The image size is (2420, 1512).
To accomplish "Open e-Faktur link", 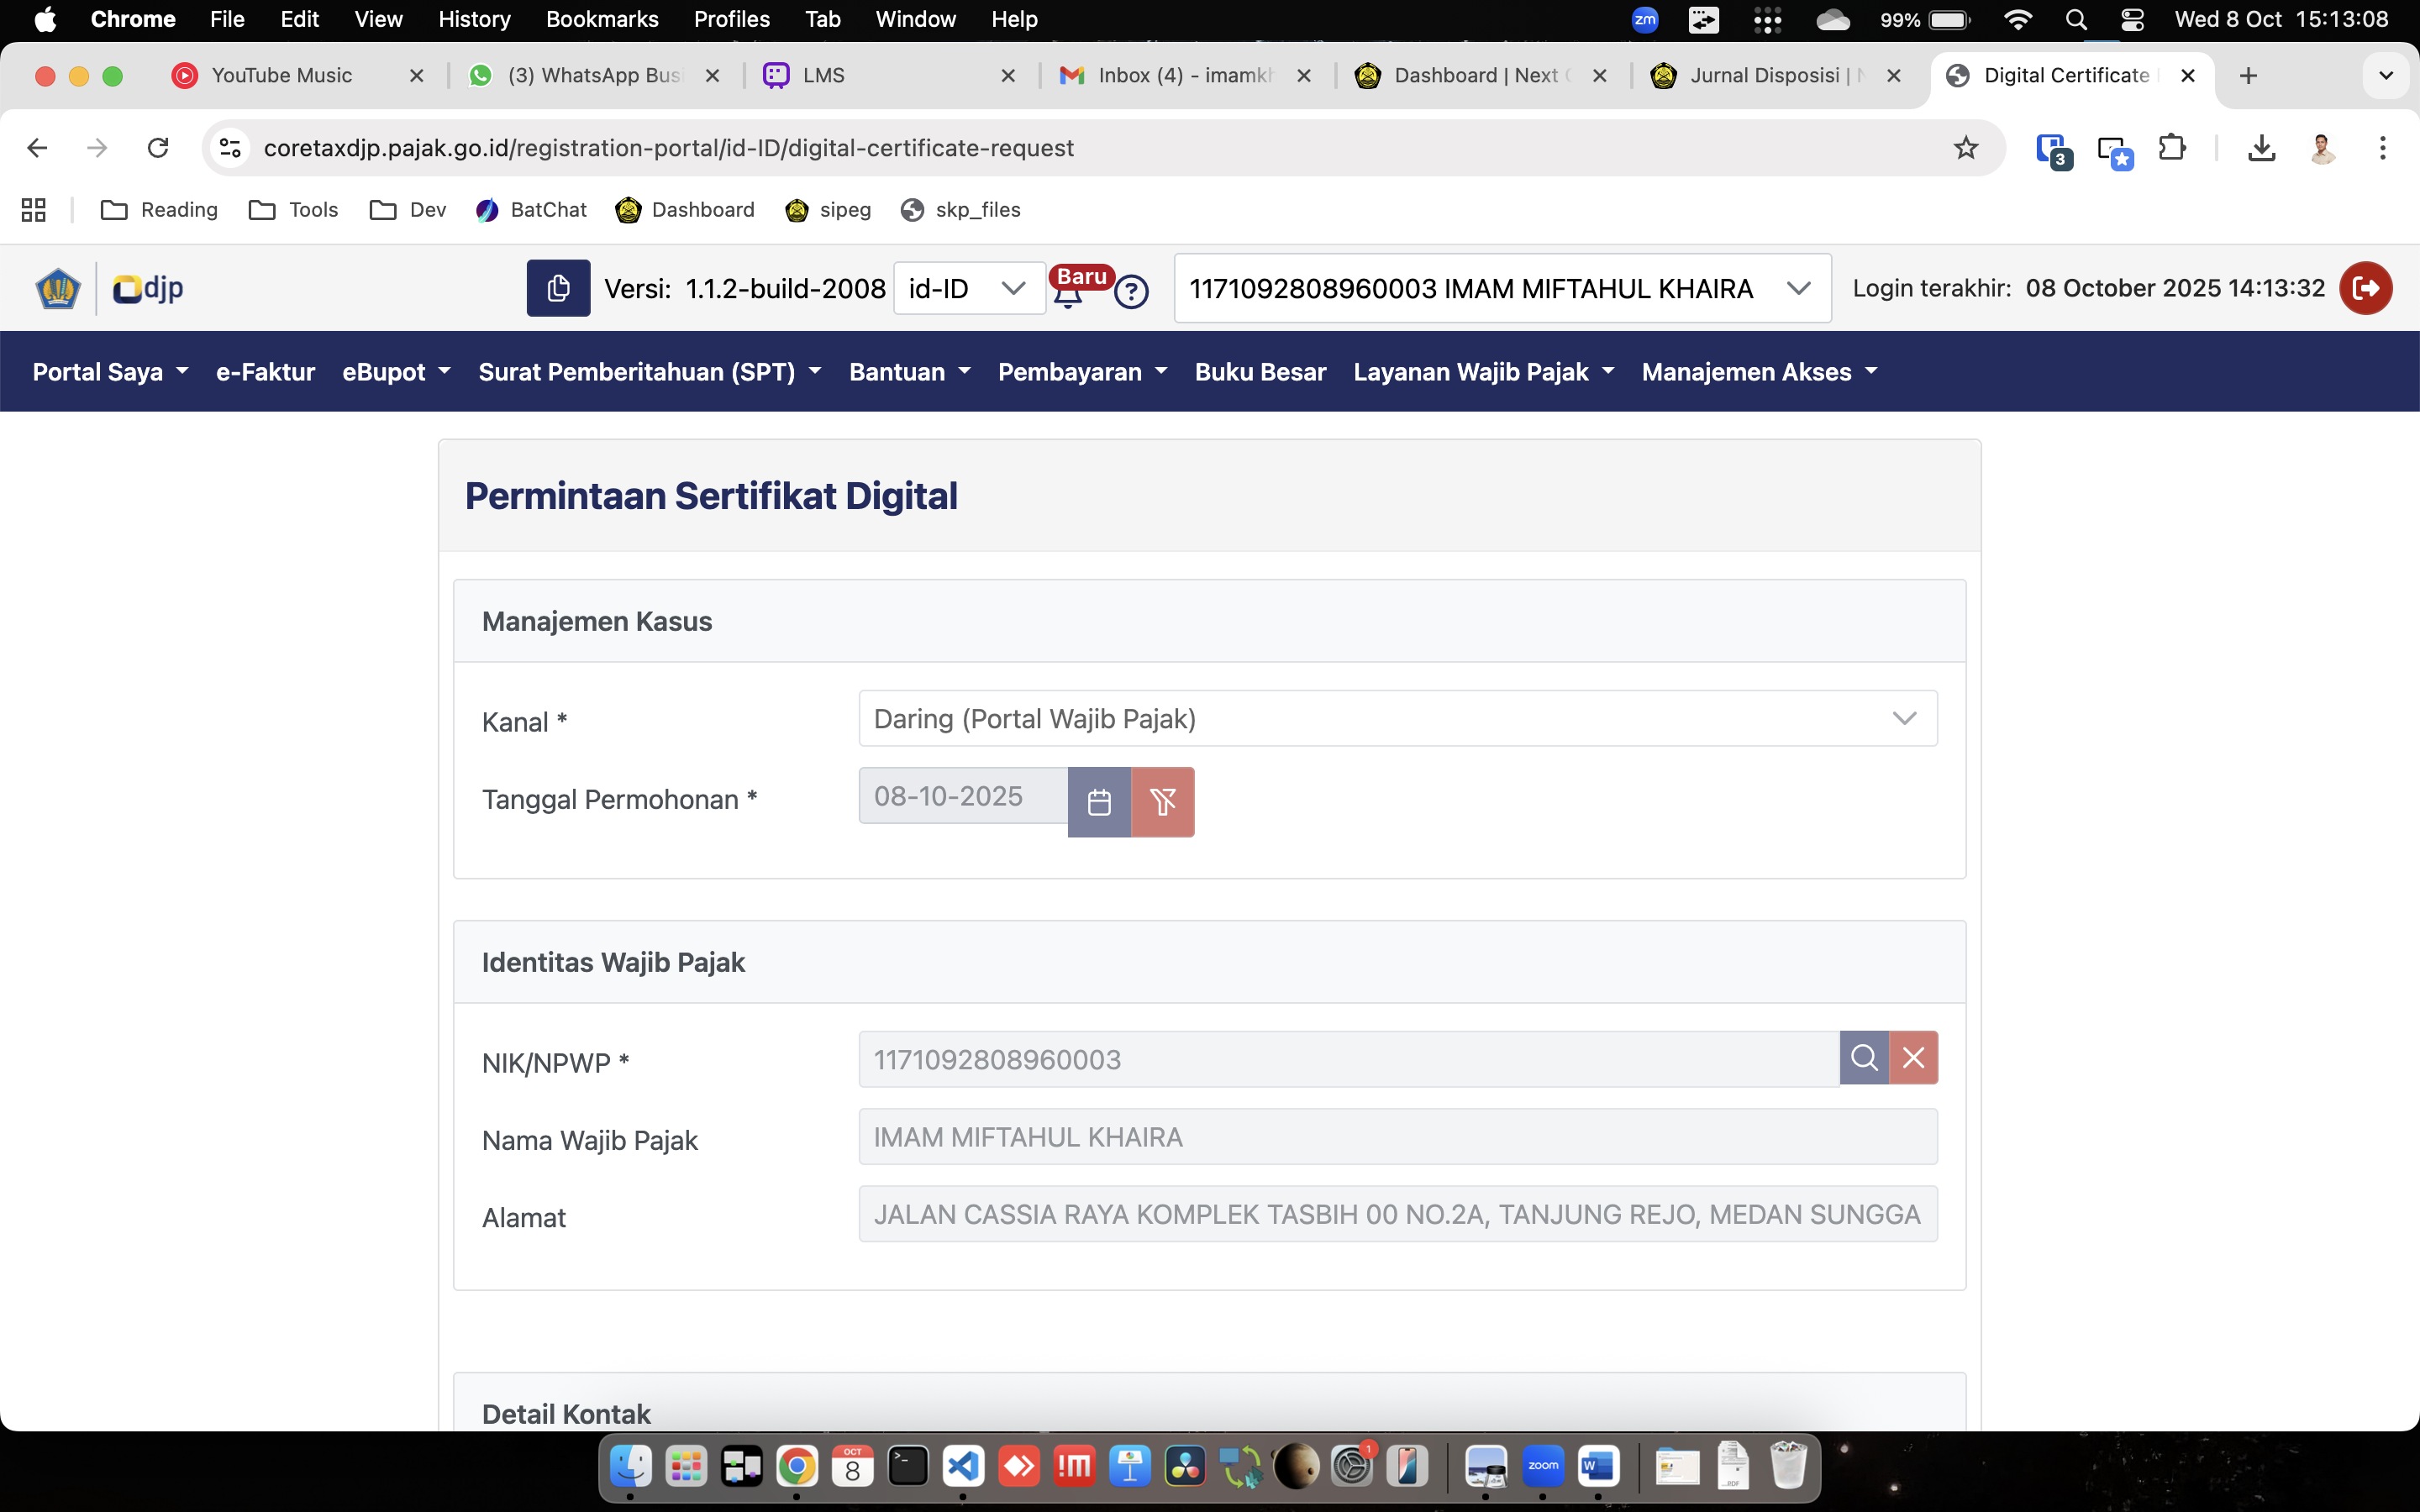I will tap(265, 372).
